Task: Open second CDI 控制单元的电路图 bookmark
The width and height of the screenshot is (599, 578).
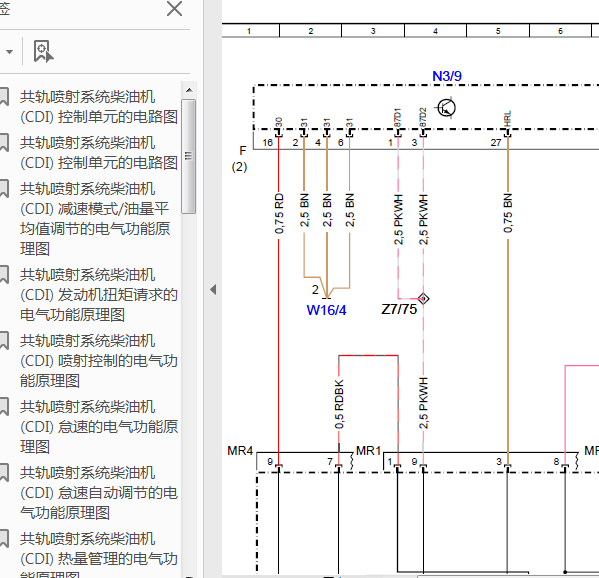Action: tap(99, 153)
